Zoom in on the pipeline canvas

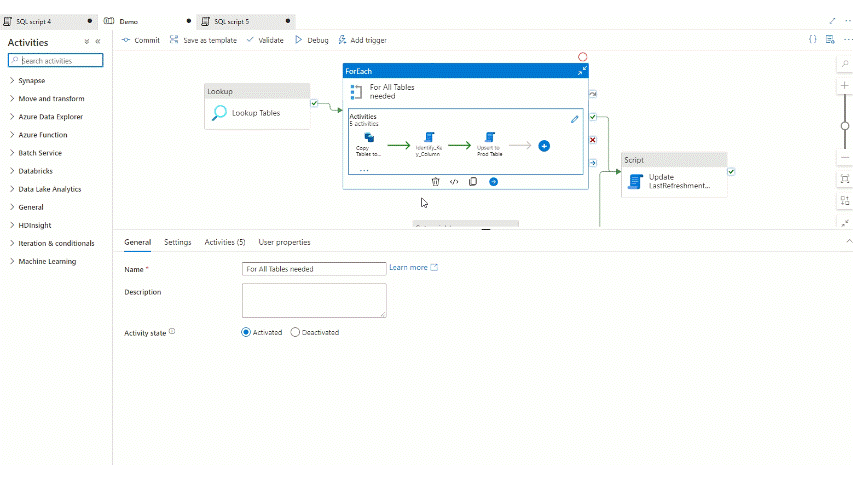845,86
